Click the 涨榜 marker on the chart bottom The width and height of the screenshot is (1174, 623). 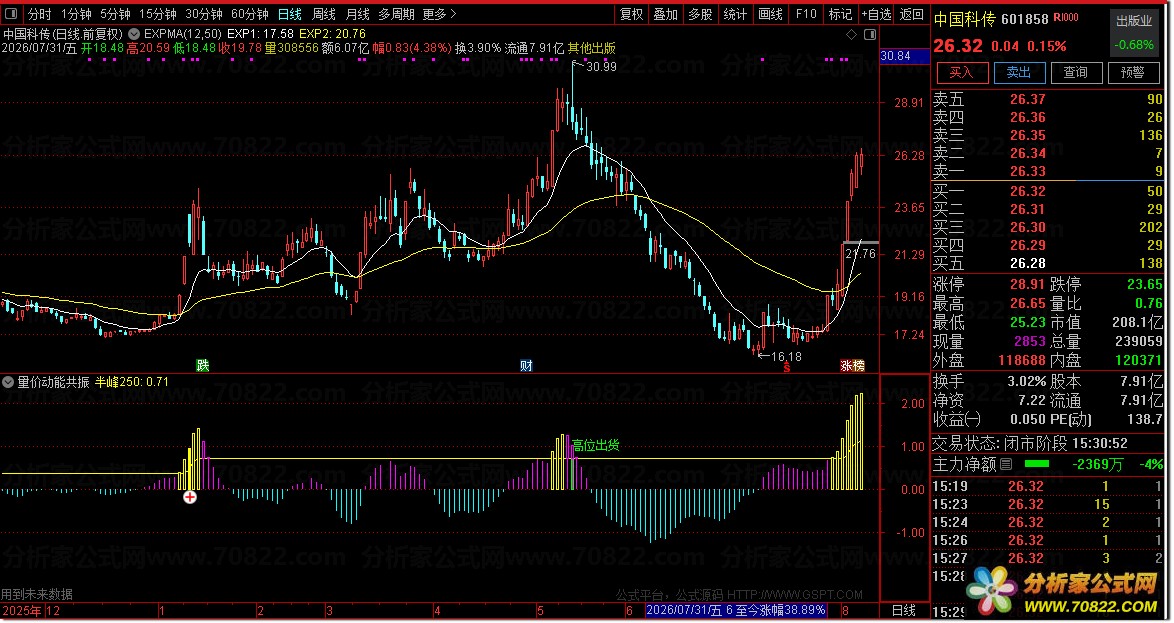pyautogui.click(x=852, y=365)
